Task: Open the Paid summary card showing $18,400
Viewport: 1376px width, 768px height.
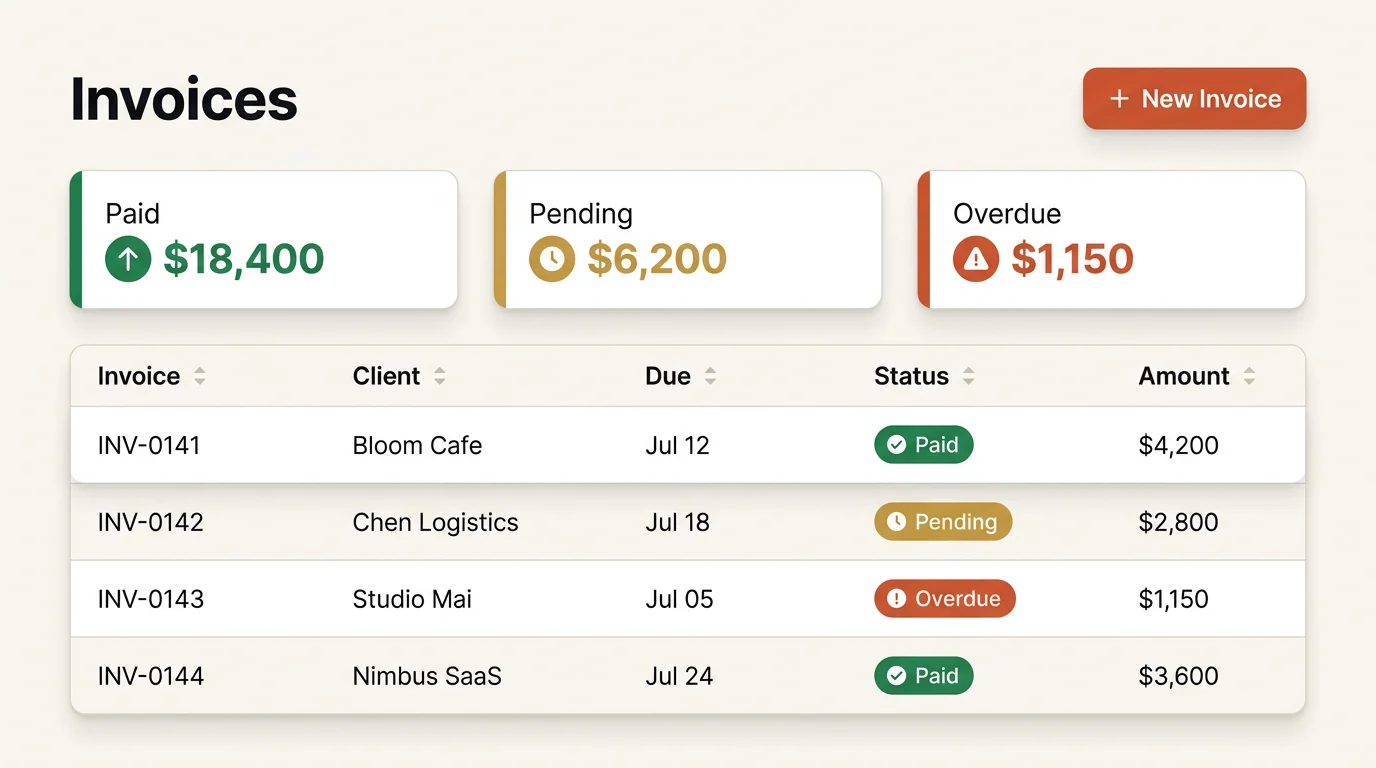Action: tap(264, 240)
